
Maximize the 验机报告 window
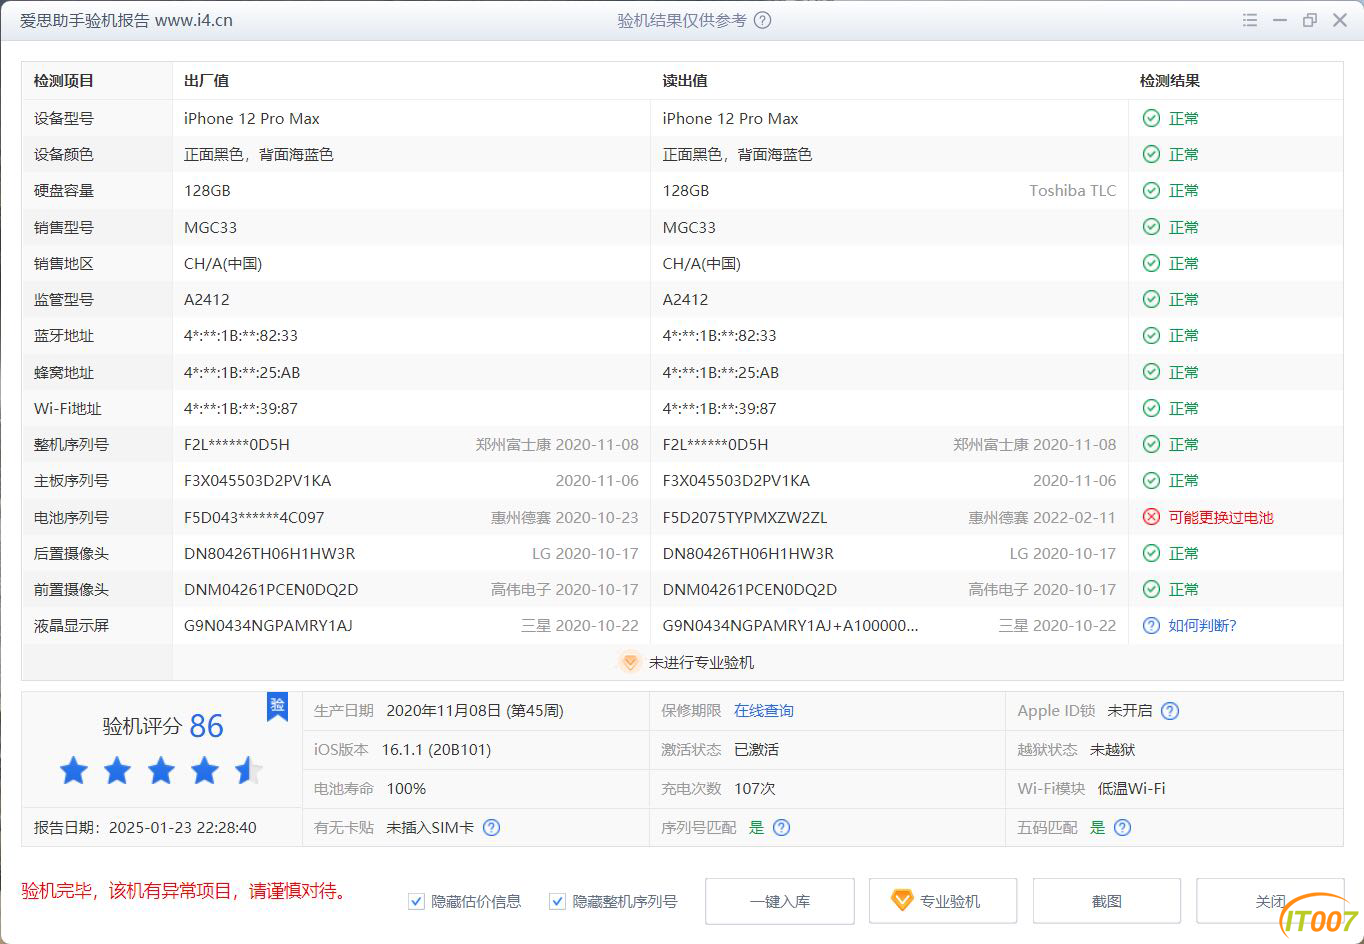coord(1310,20)
